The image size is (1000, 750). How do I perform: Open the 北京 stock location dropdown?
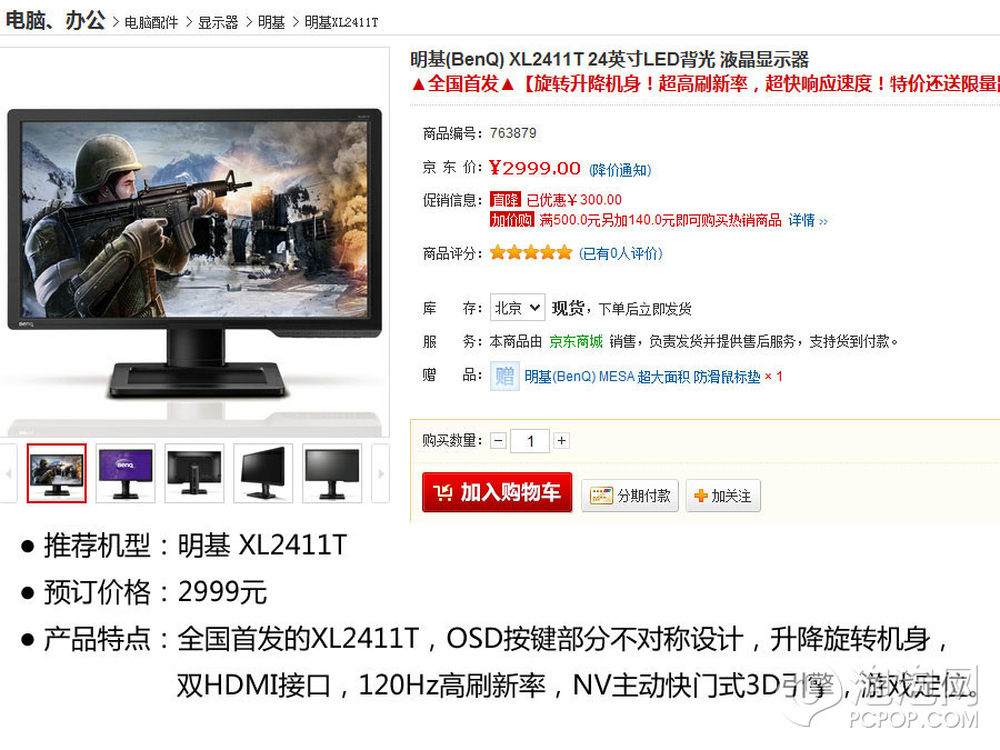517,307
